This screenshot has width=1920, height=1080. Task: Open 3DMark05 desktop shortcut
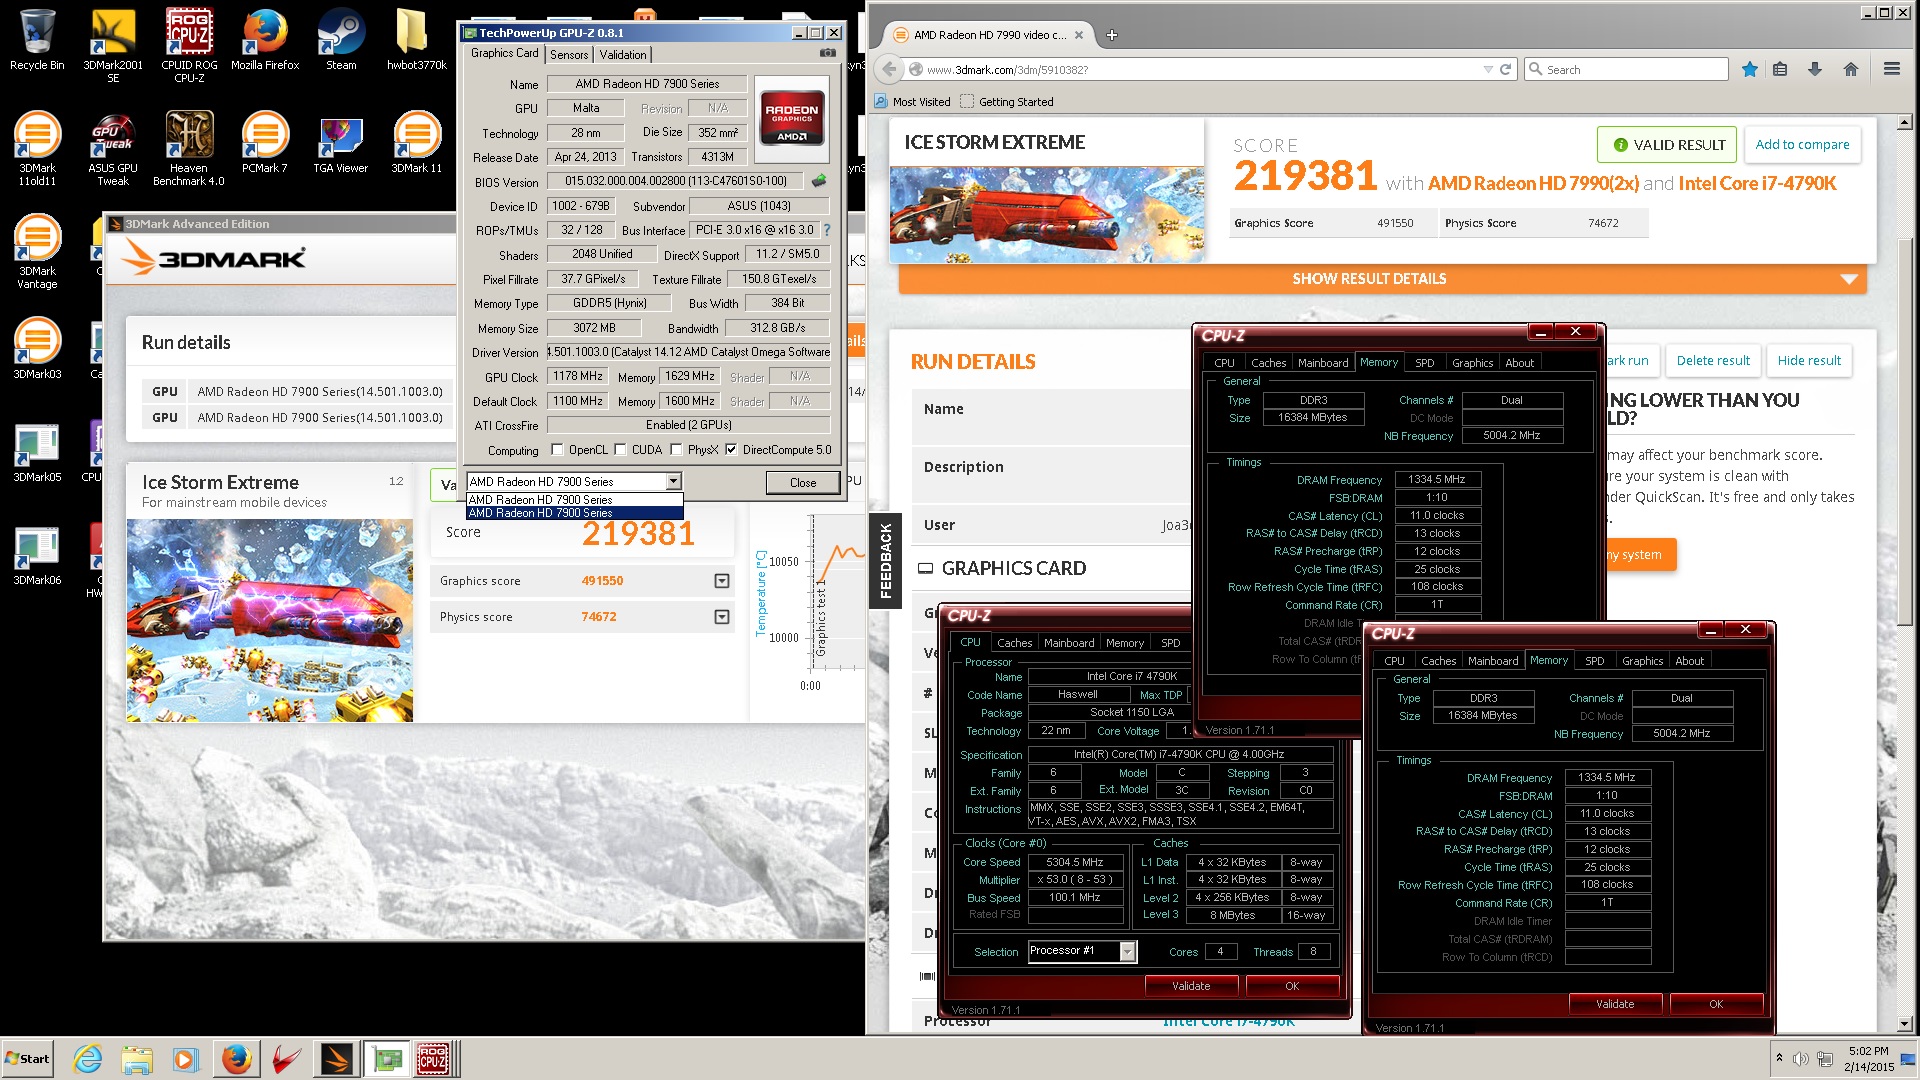click(37, 452)
